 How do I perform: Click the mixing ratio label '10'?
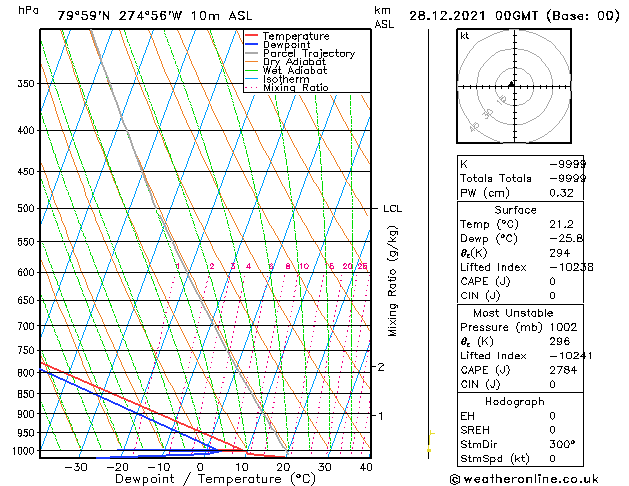point(304,266)
